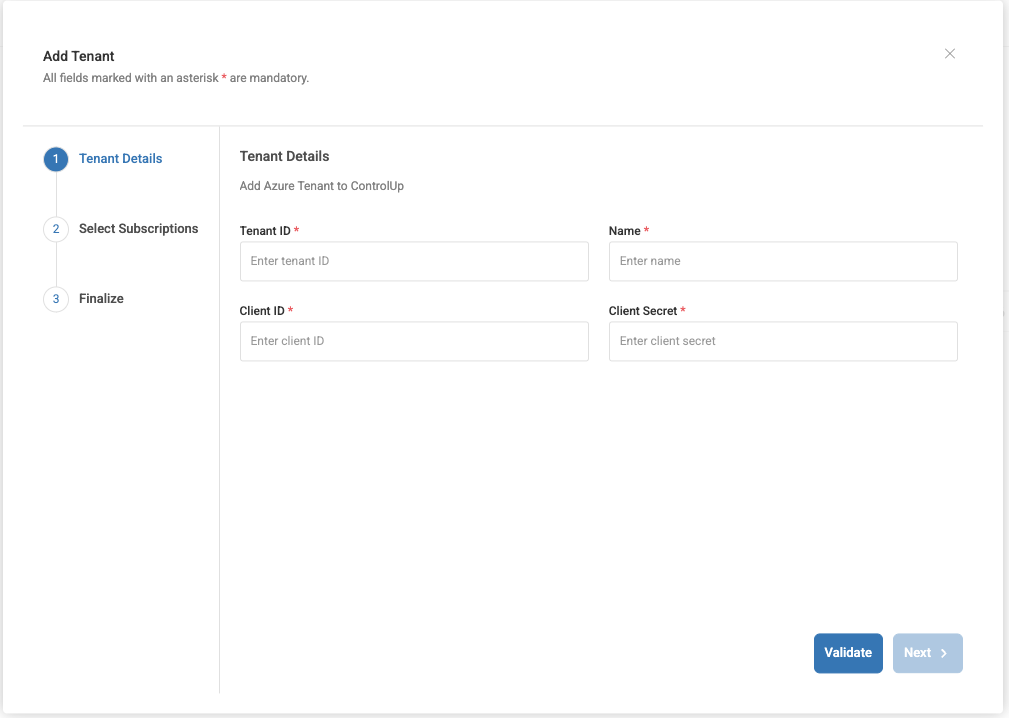
Task: Click the chevron arrow inside the Next button
Action: pos(944,652)
